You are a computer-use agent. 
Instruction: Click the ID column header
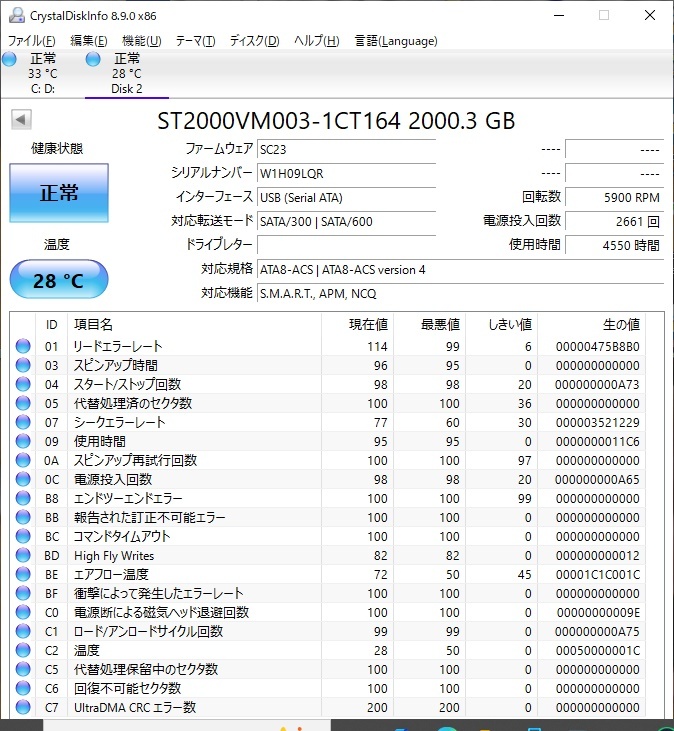pyautogui.click(x=51, y=324)
